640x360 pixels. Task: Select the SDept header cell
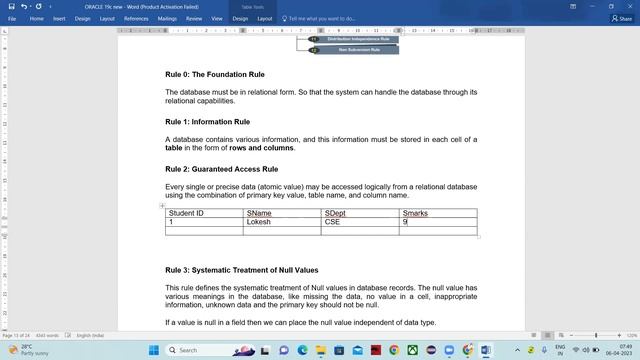360,213
